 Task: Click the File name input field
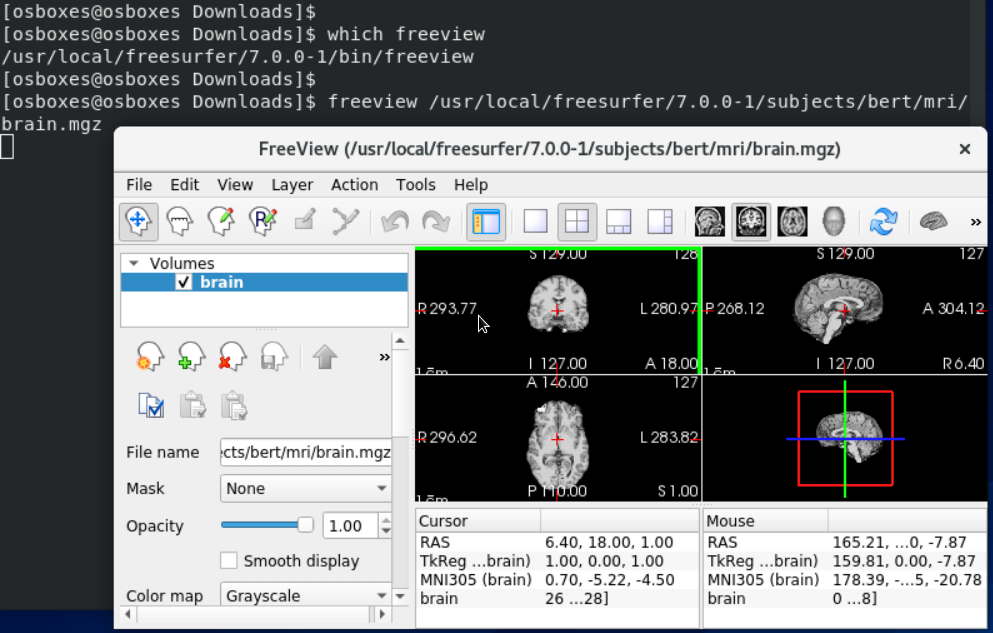click(306, 452)
